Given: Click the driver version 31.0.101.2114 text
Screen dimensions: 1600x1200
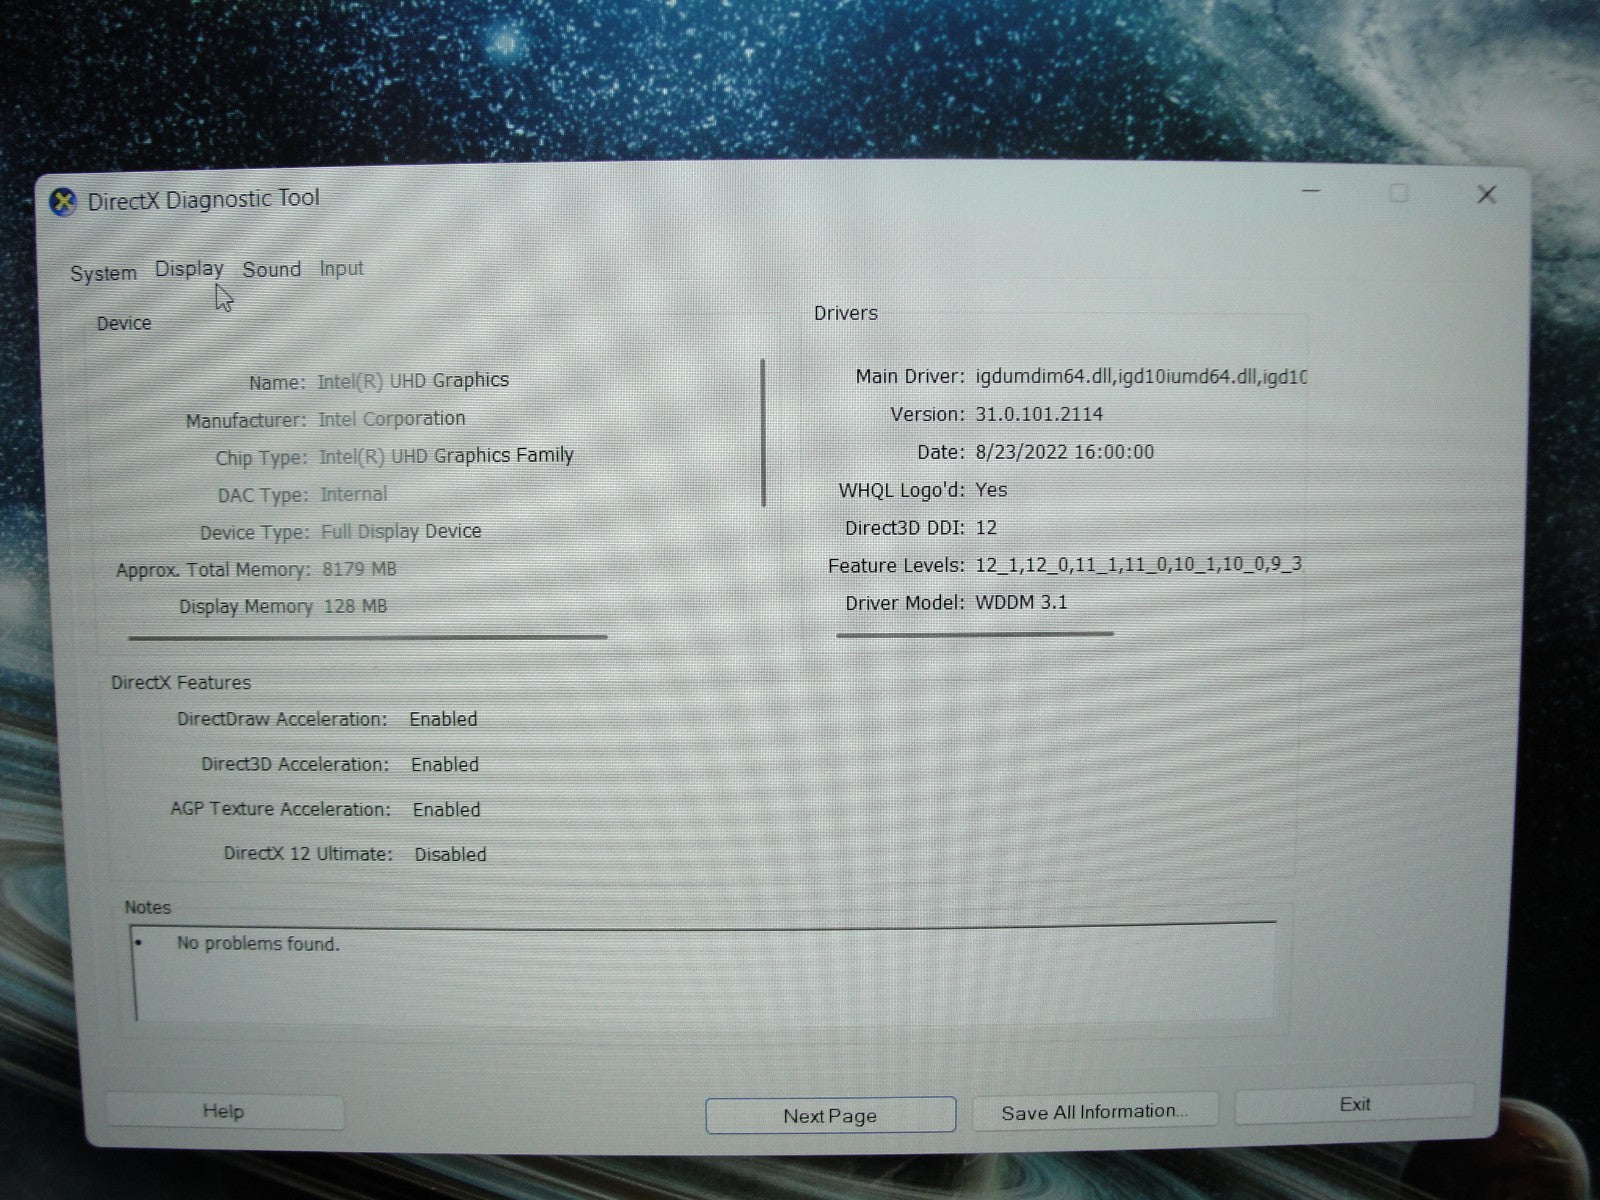Looking at the screenshot, I should [1039, 414].
